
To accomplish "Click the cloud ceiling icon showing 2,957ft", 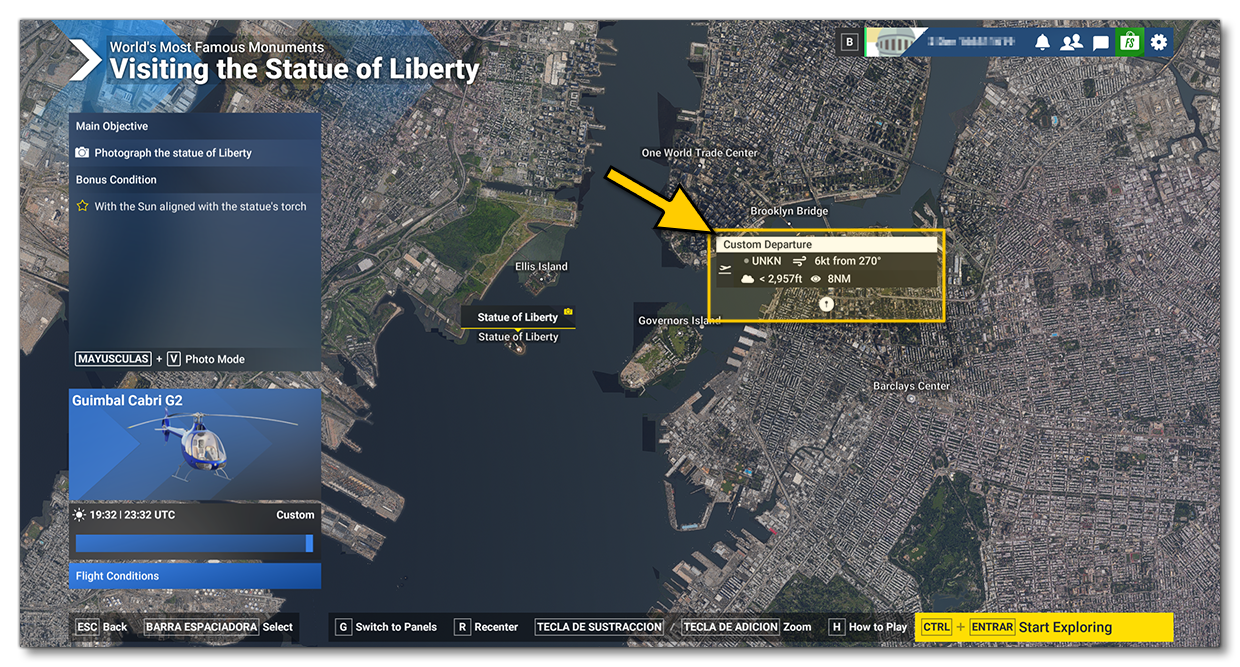I will [x=750, y=278].
